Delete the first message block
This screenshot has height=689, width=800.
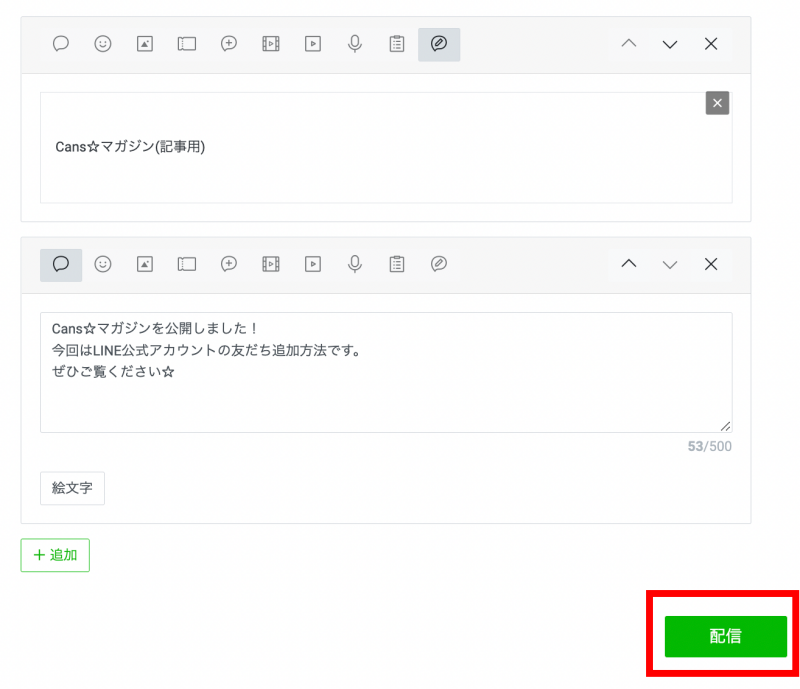tap(711, 44)
